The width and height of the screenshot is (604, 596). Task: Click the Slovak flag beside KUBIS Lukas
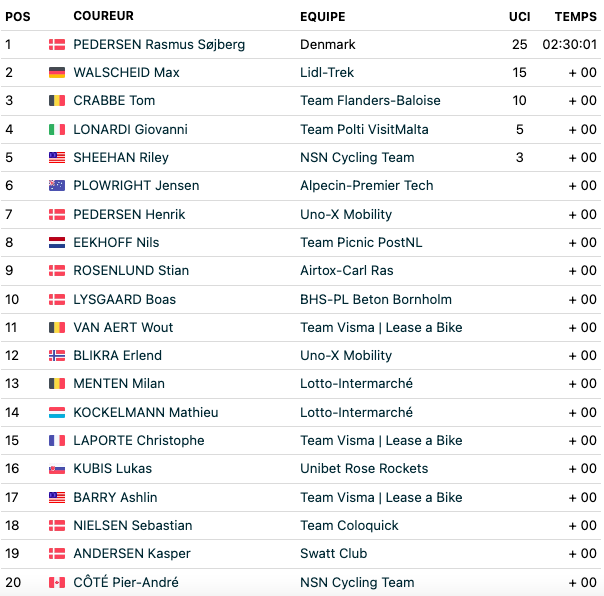coord(57,469)
